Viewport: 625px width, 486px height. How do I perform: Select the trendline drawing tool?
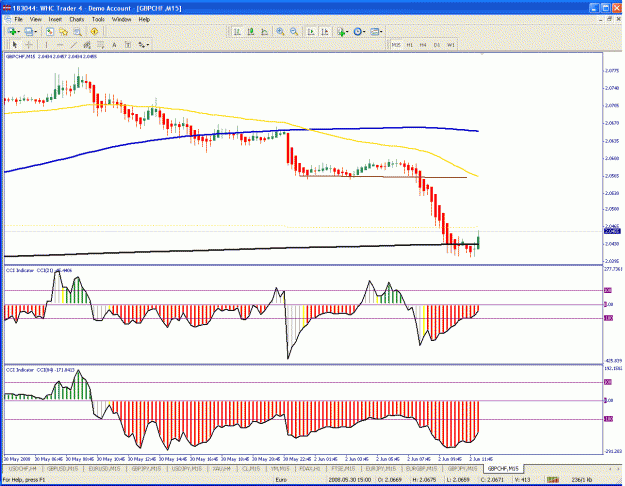73,45
